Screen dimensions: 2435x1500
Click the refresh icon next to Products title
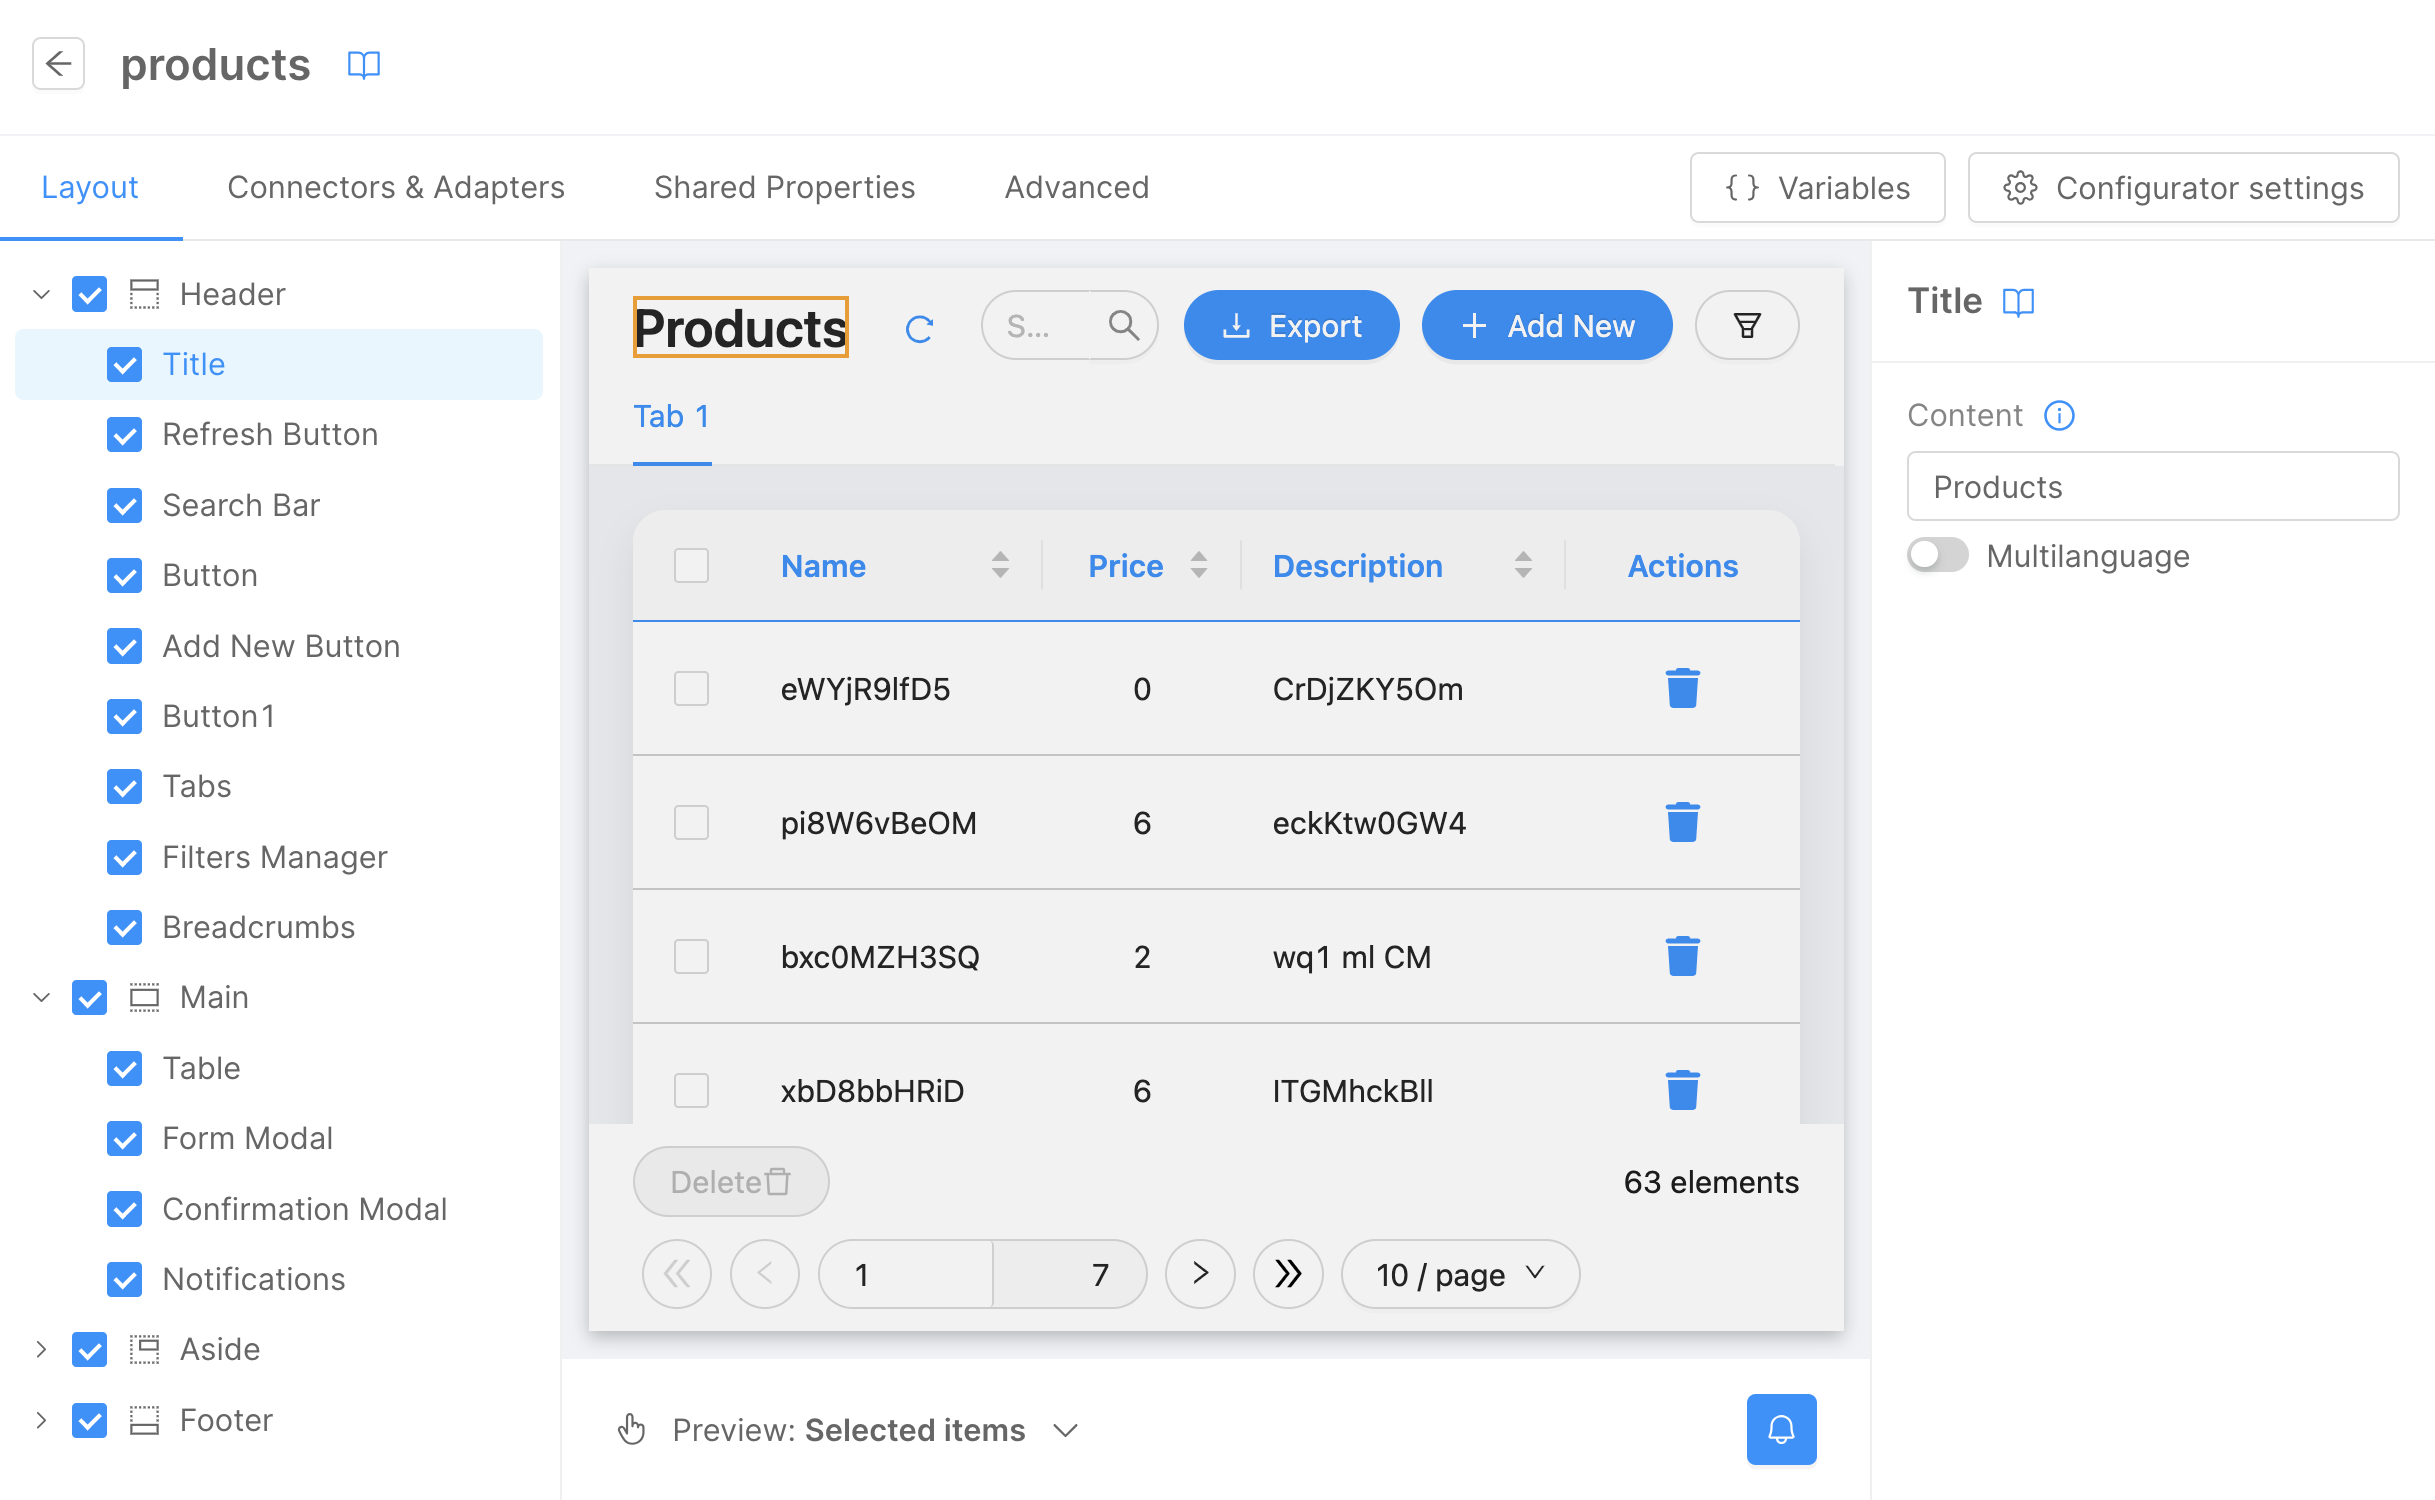pos(919,327)
